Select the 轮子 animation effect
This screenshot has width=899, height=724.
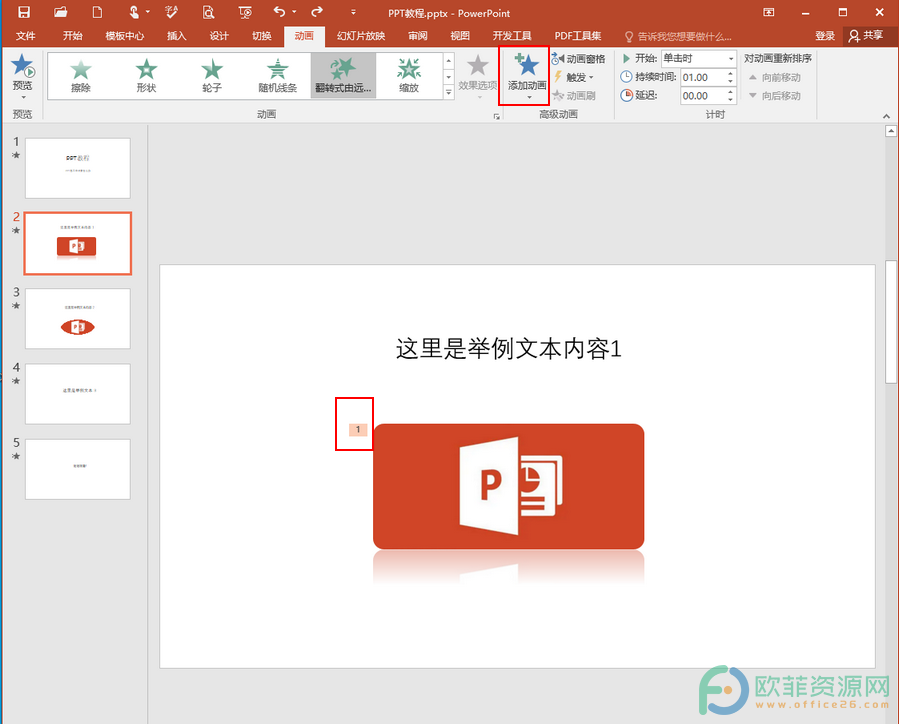tap(212, 76)
